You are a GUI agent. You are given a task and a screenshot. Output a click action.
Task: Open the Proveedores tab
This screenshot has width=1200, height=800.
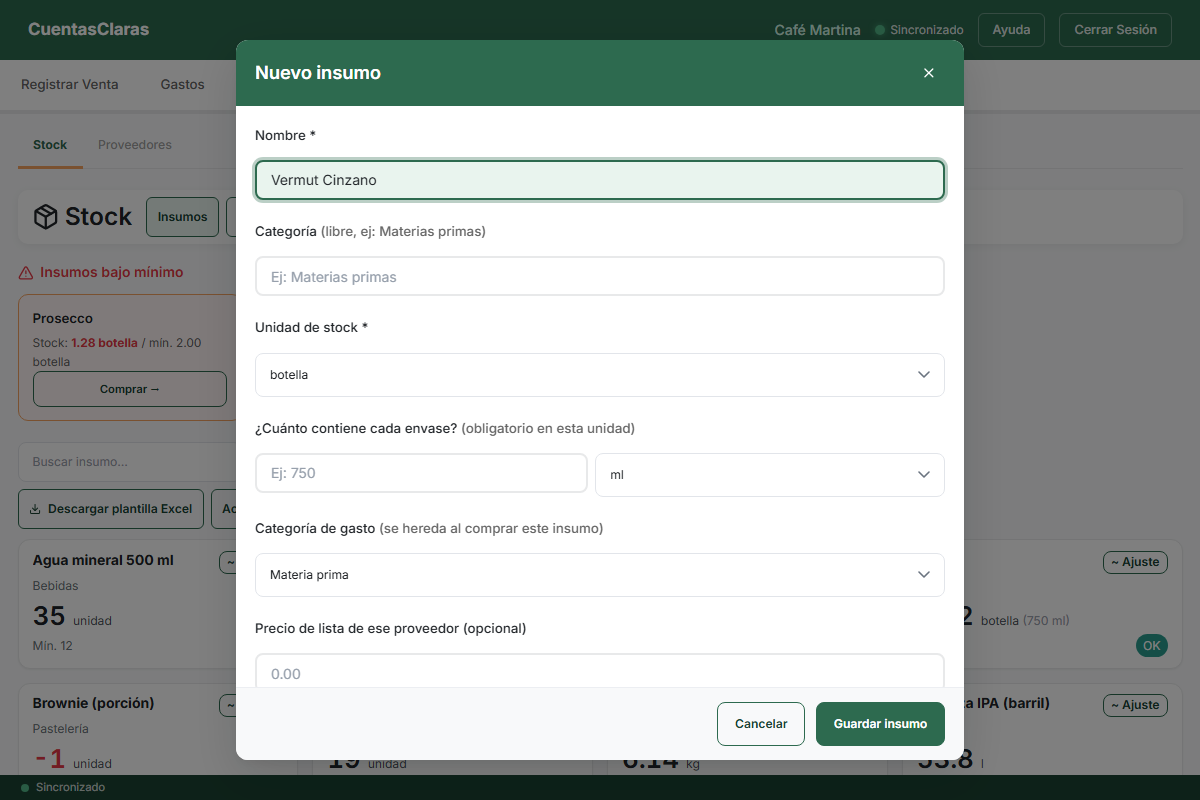point(135,145)
